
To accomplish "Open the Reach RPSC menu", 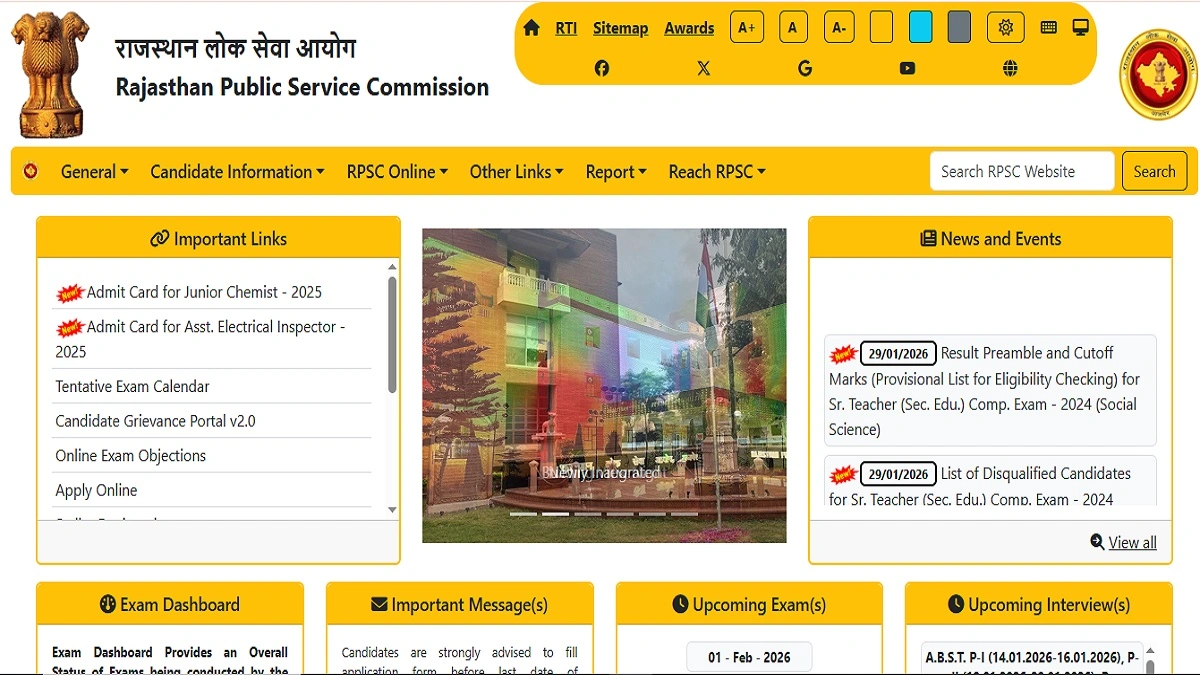I will [716, 171].
